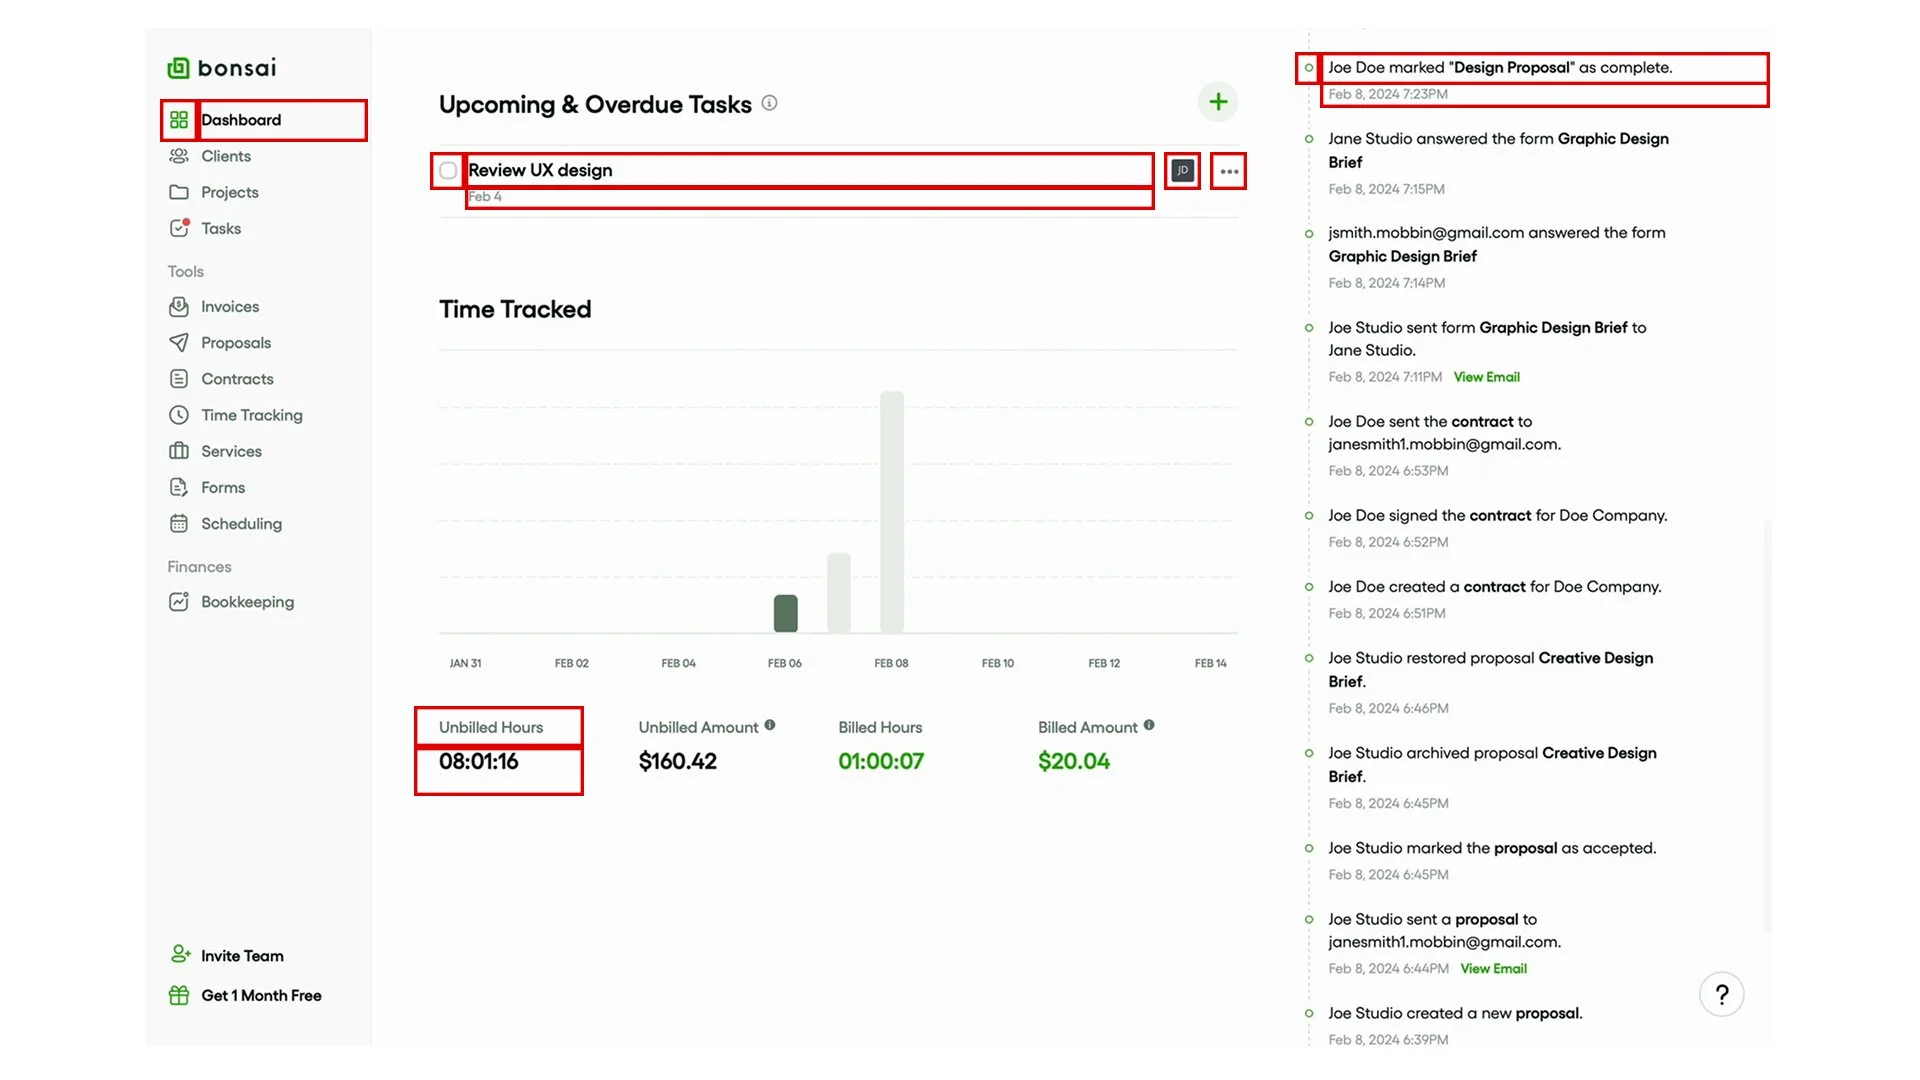Select Contracts in the Tools menu
1920x1080 pixels.
click(x=237, y=379)
